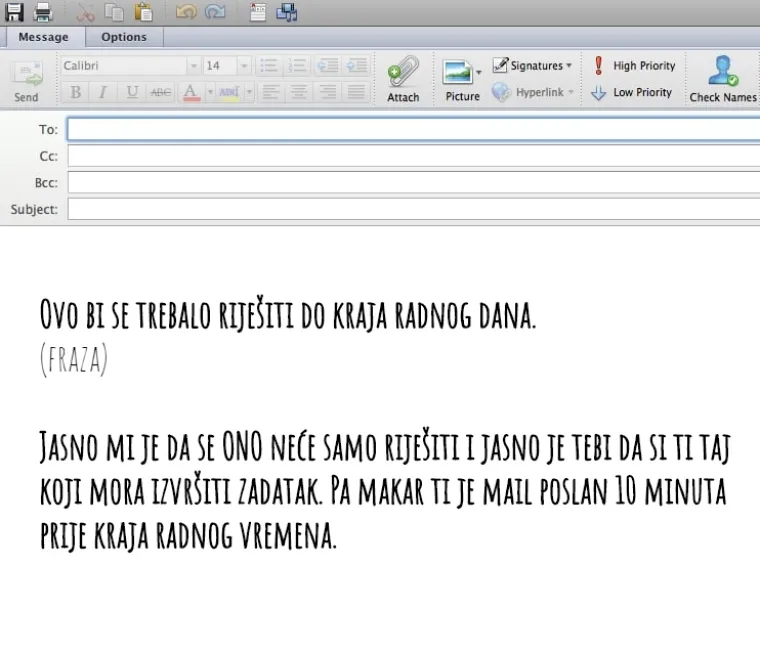Toggle bold formatting

coord(75,92)
